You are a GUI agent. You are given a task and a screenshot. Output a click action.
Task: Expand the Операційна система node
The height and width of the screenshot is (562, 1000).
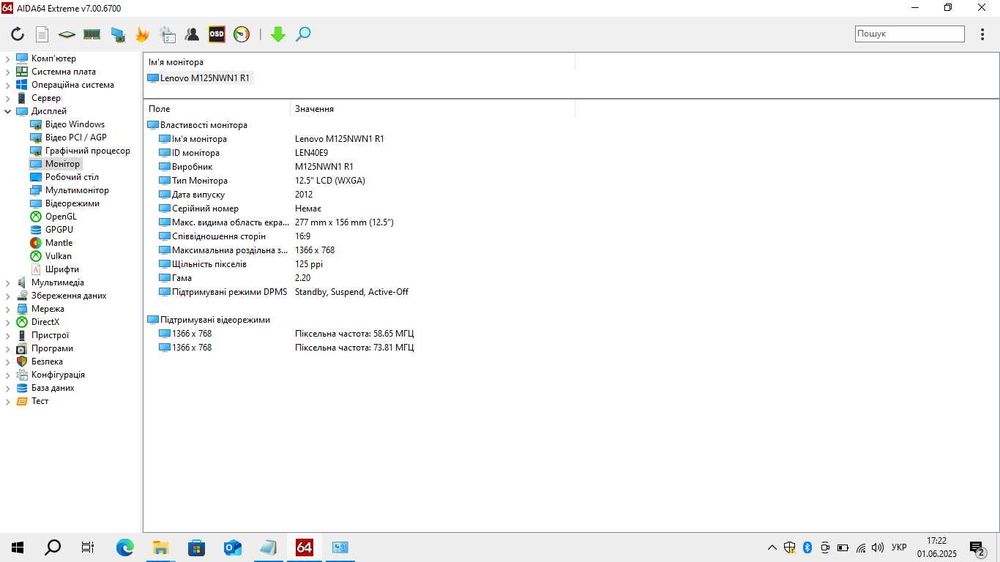click(8, 85)
